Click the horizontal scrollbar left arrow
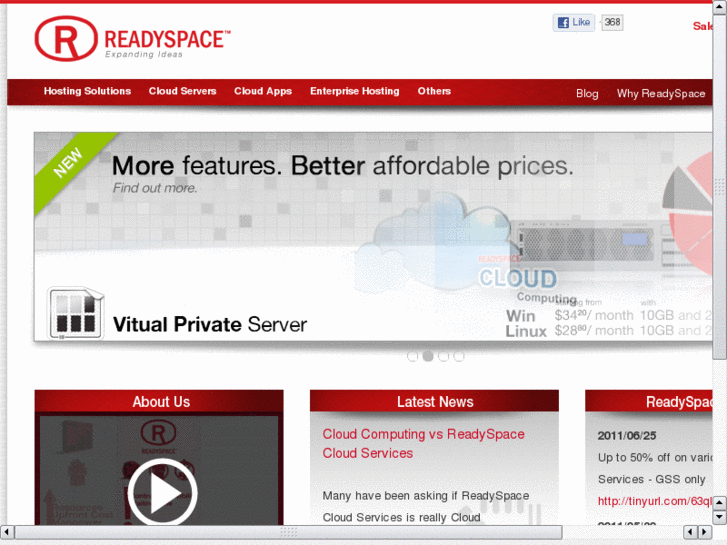727x545 pixels. click(x=6, y=532)
